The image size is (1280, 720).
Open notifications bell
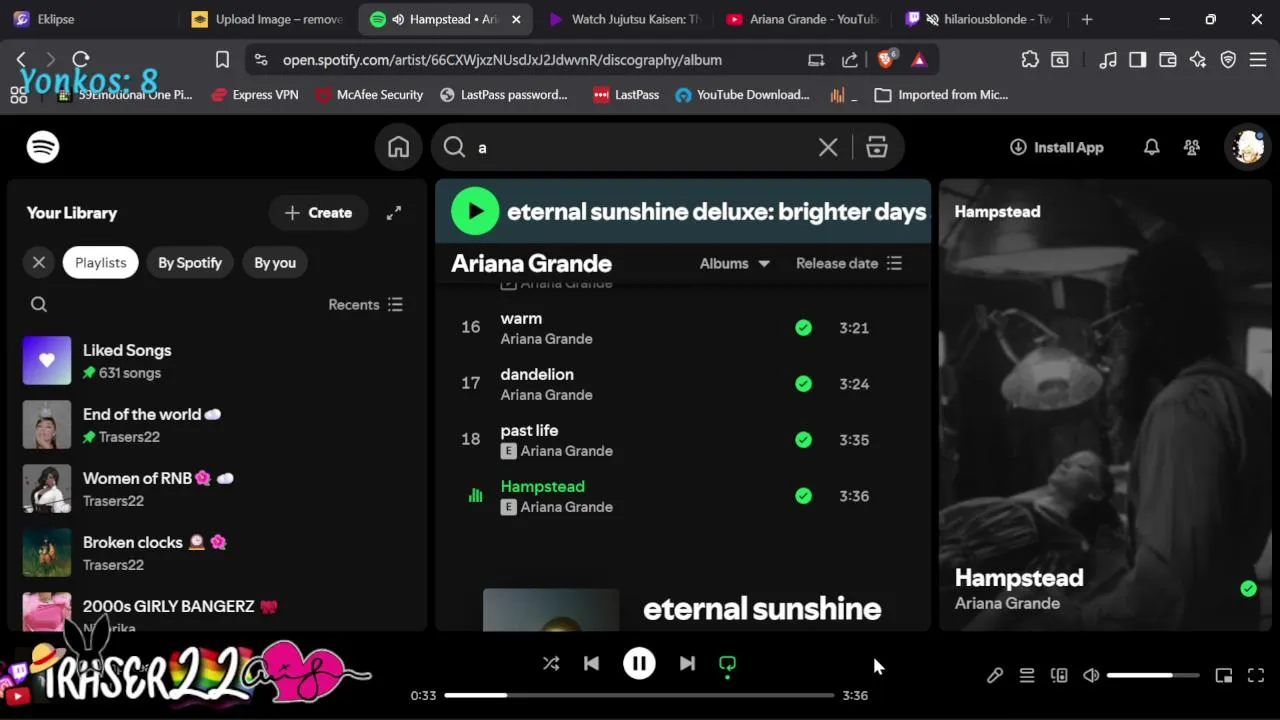coord(1152,147)
